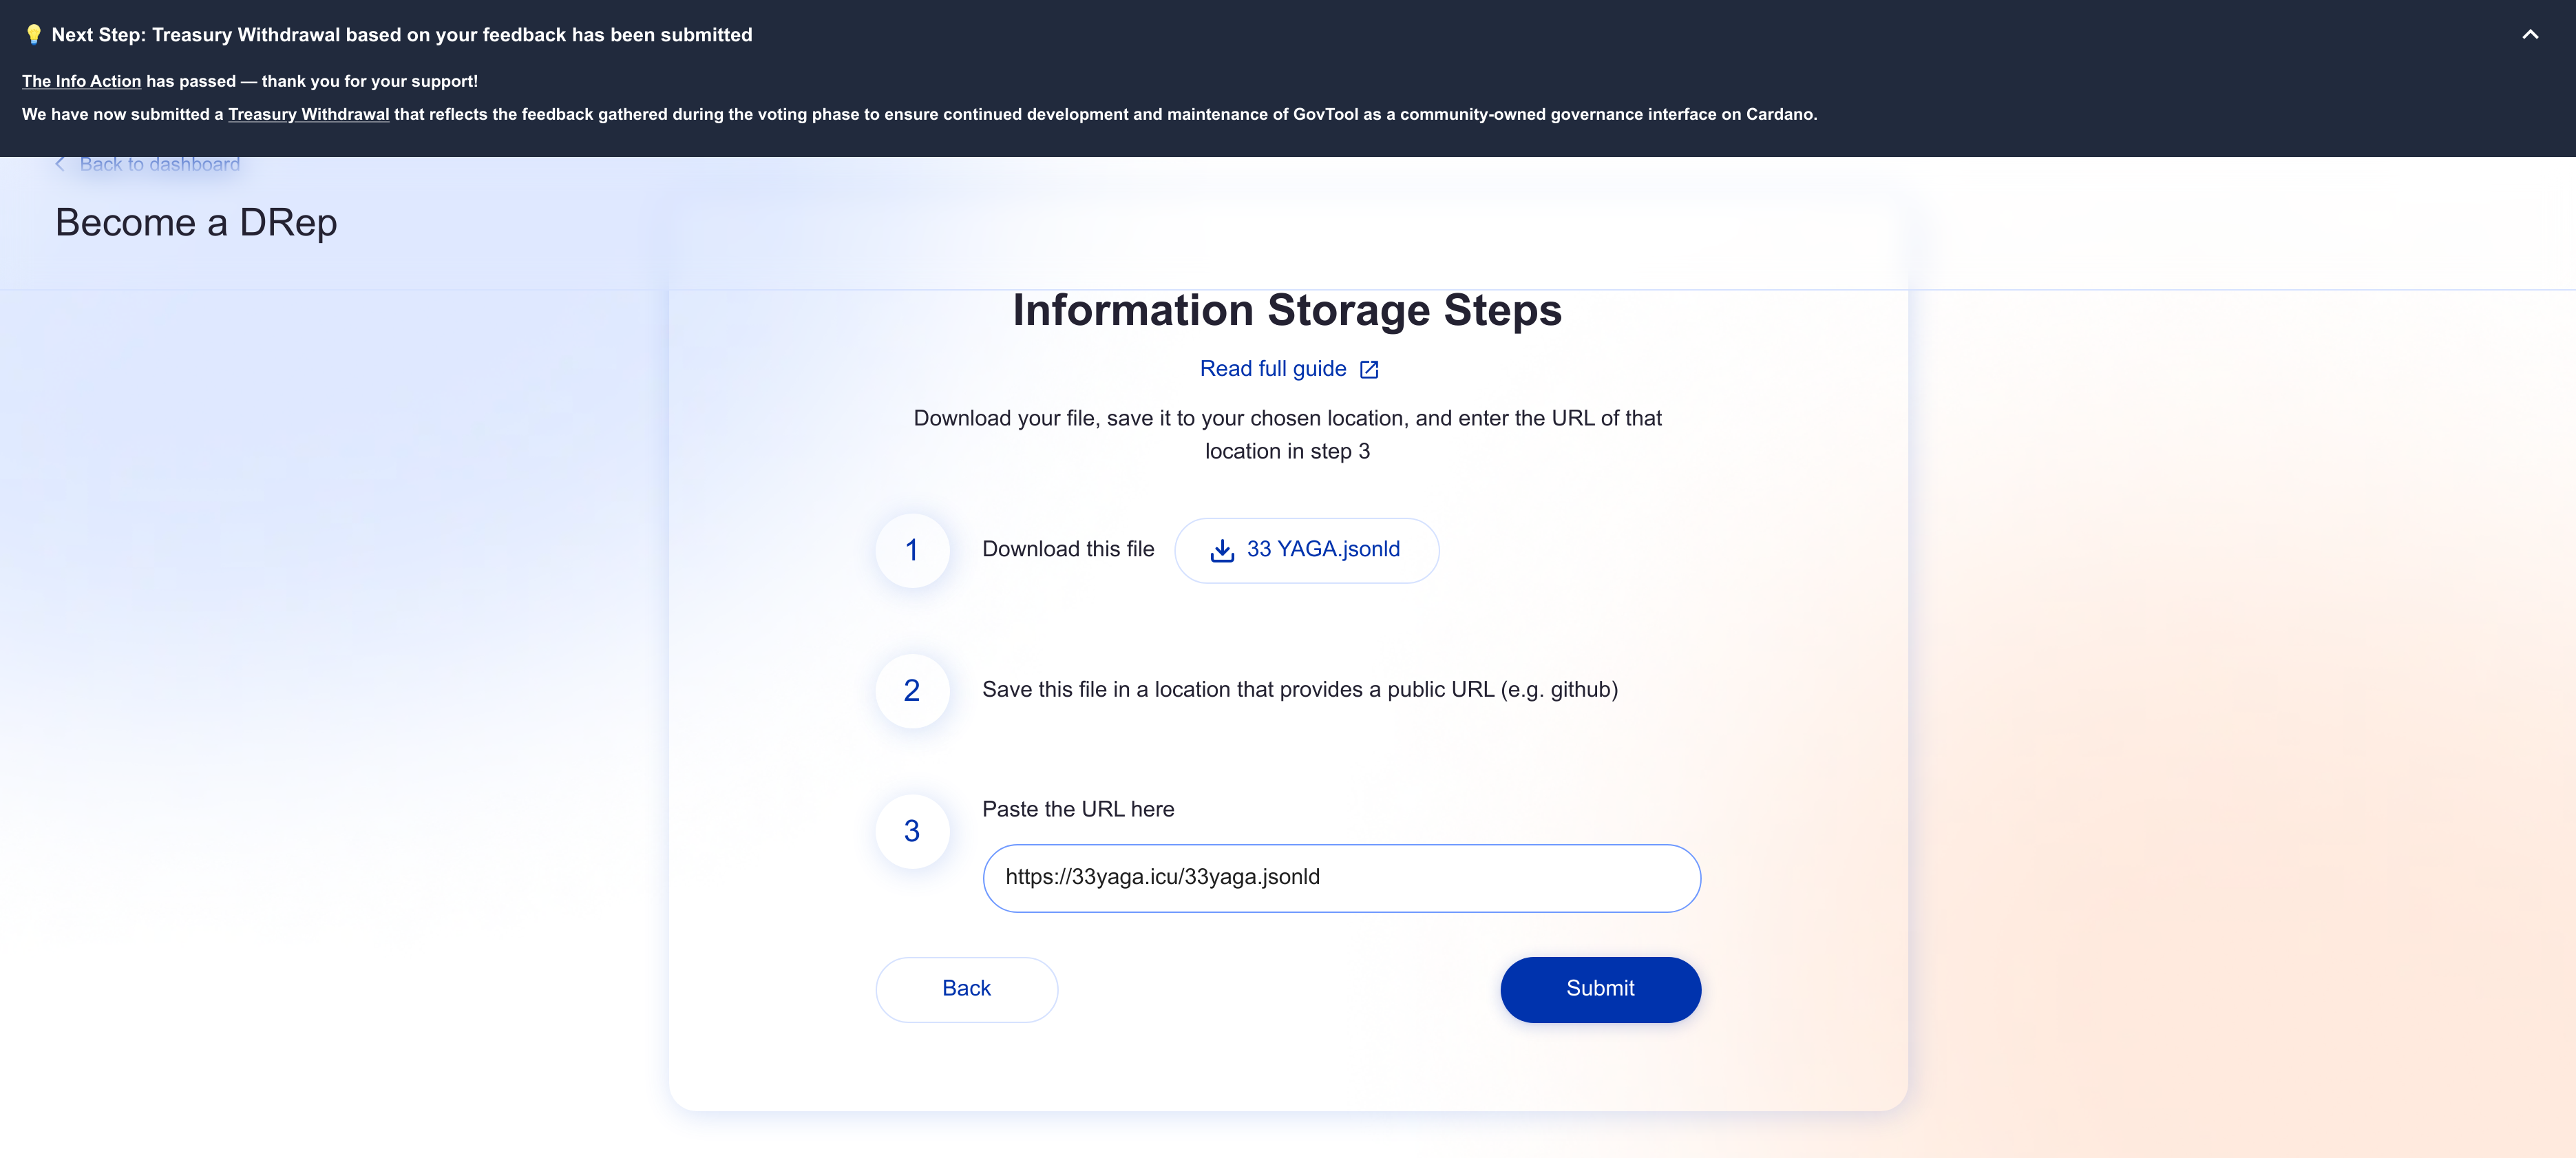Open the Read full guide link
The height and width of the screenshot is (1158, 2576).
(1272, 369)
